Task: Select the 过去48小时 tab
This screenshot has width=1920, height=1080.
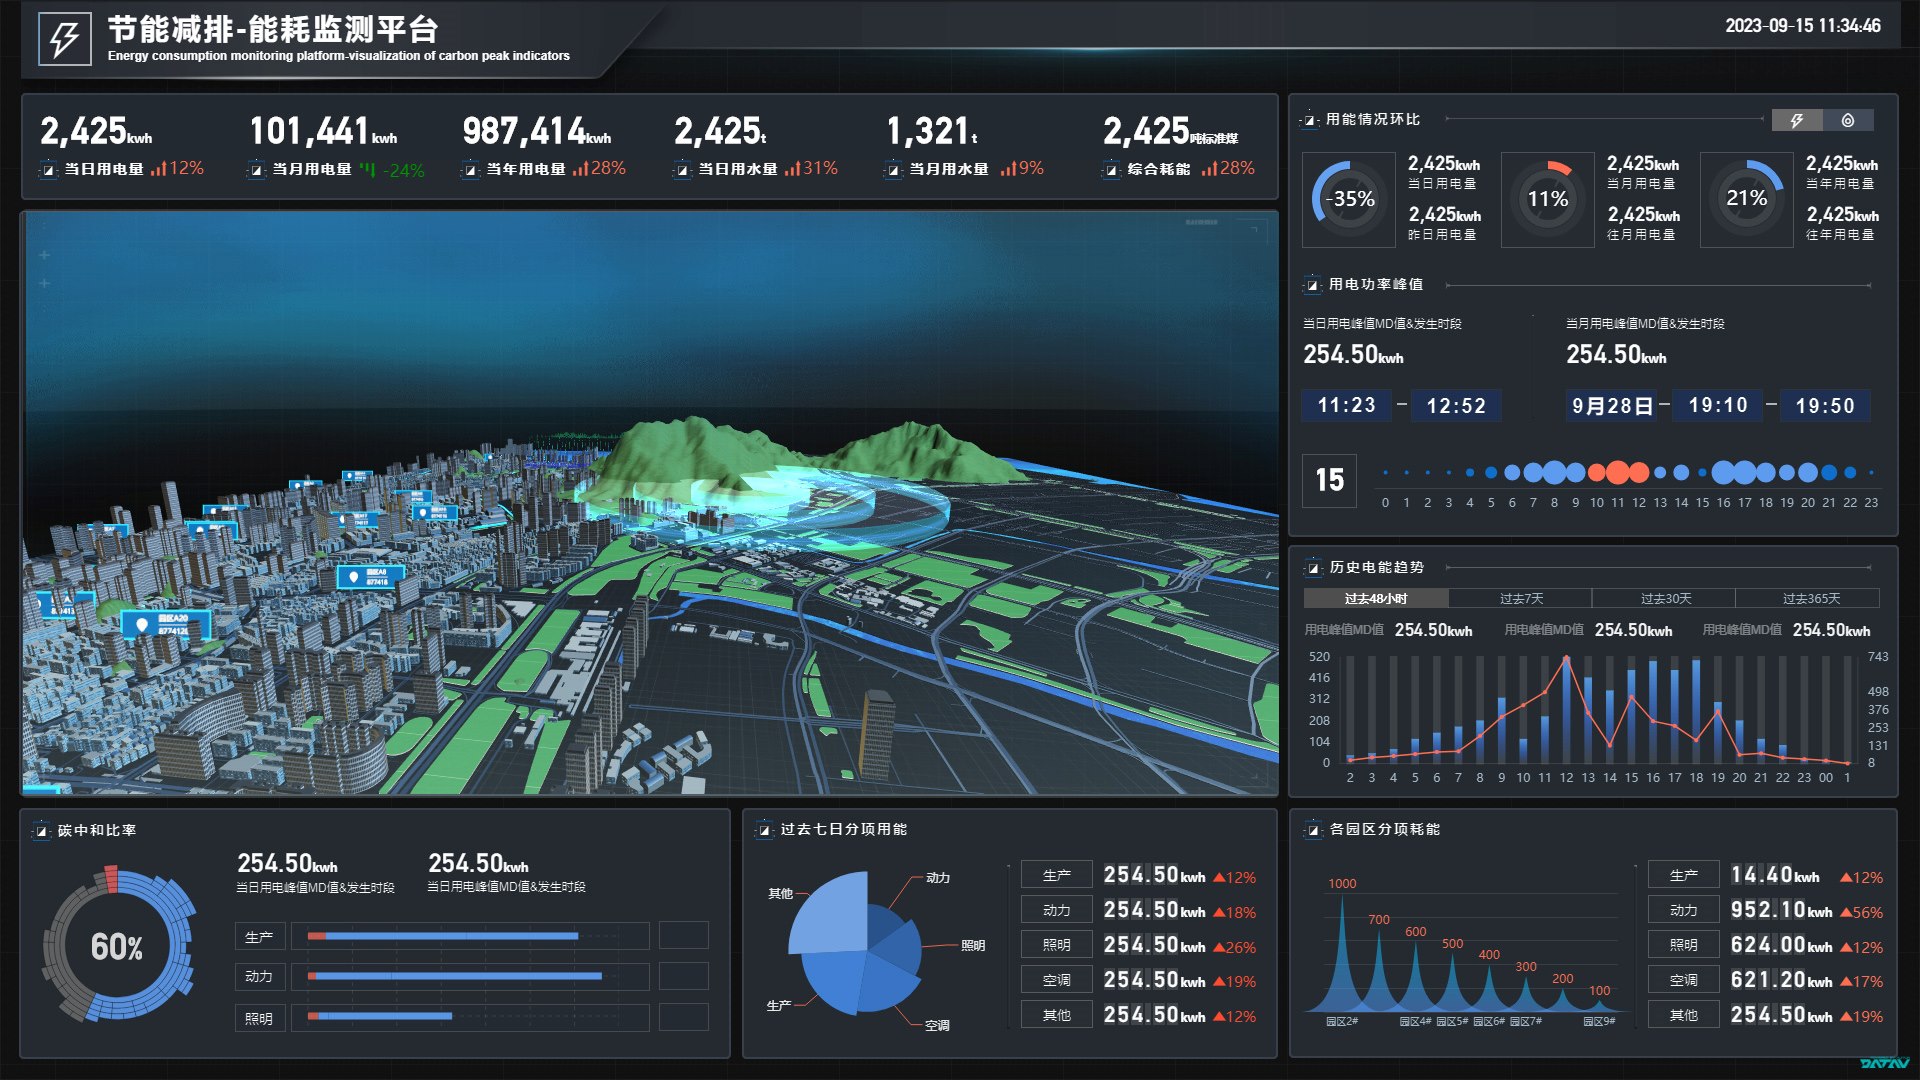Action: (x=1375, y=598)
